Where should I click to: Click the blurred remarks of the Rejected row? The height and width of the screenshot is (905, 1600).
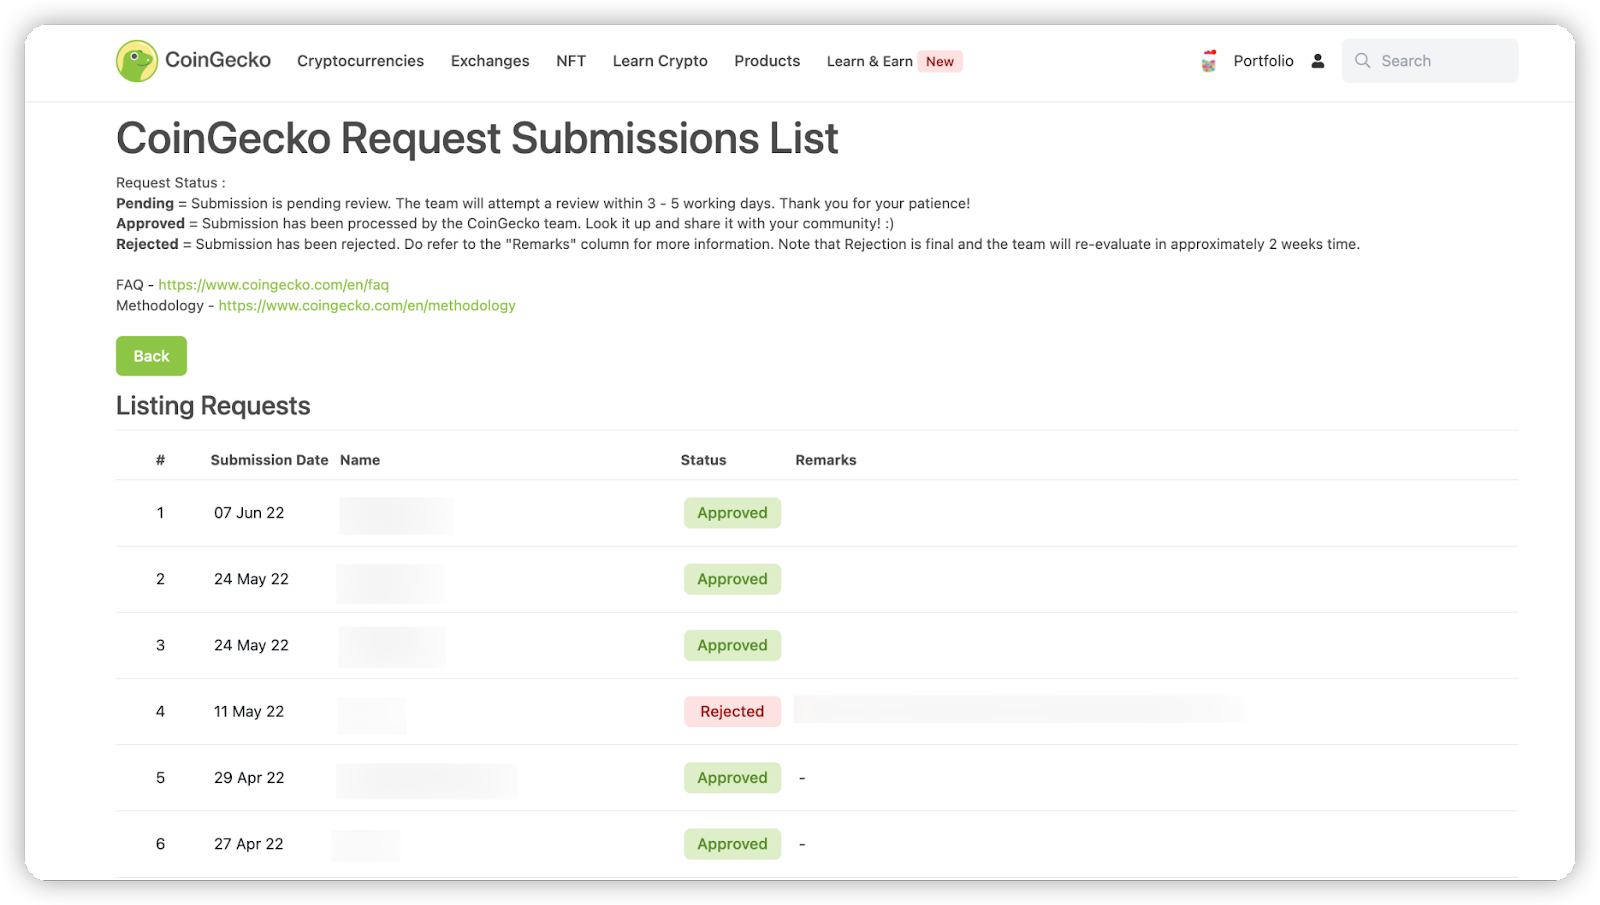click(1018, 710)
